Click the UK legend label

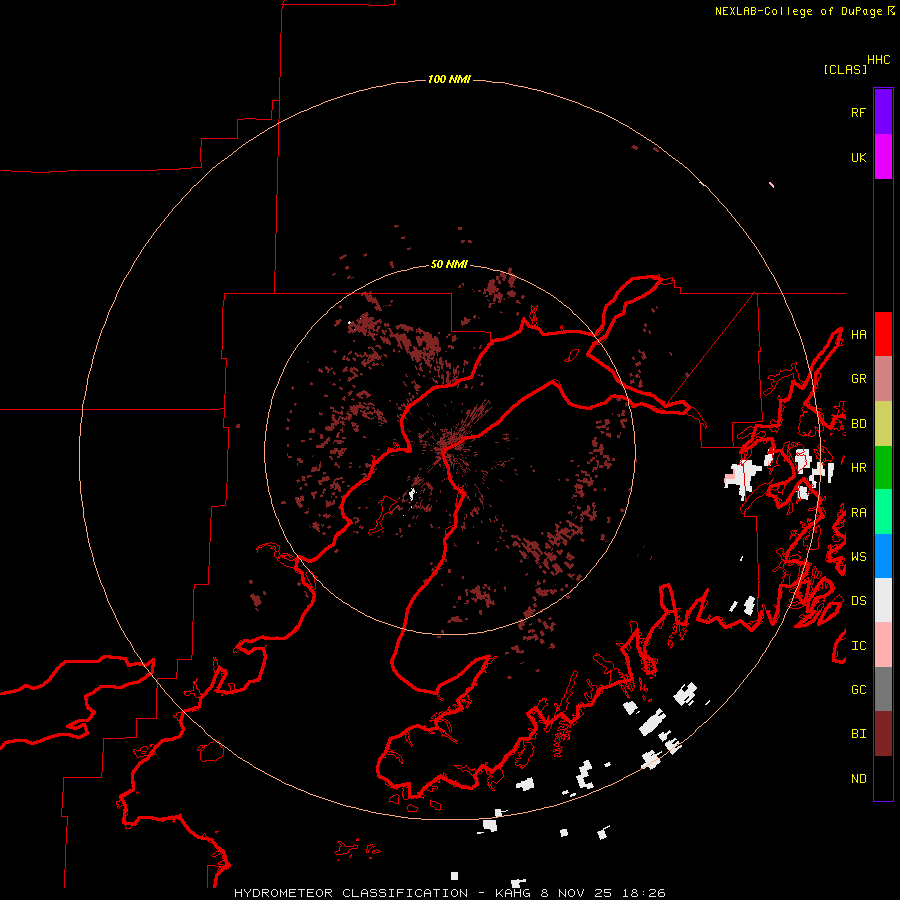click(x=858, y=157)
